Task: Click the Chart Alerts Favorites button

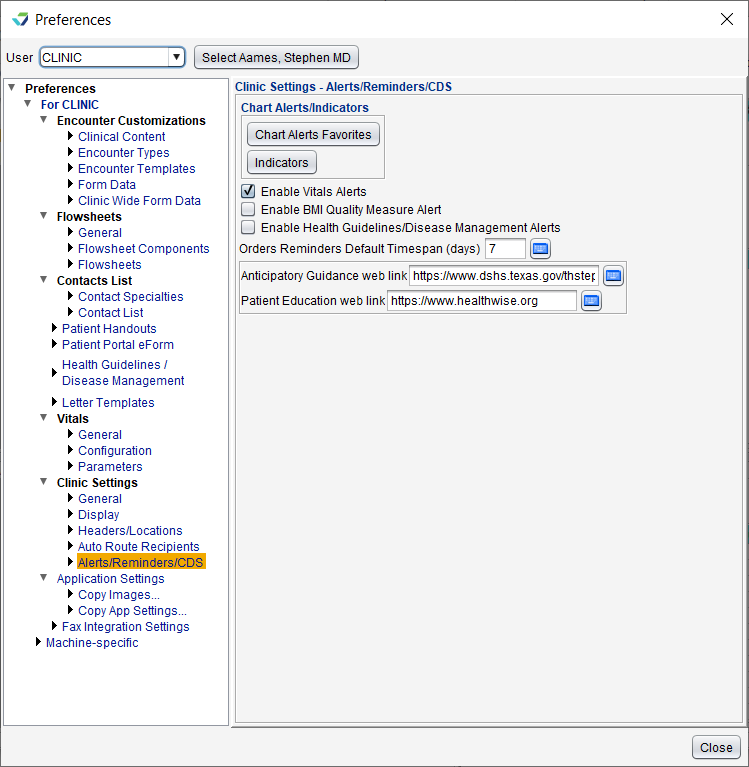Action: 313,134
